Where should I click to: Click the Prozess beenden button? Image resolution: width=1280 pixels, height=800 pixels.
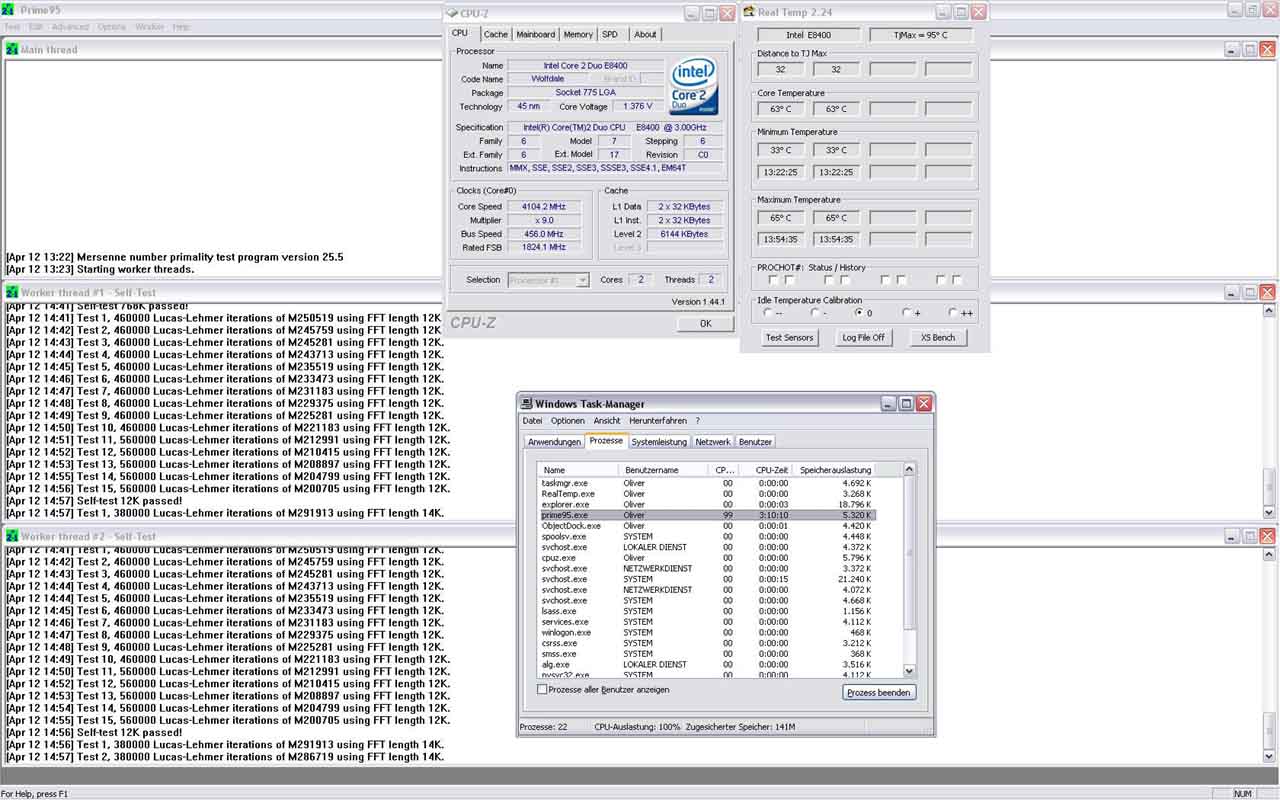point(879,692)
